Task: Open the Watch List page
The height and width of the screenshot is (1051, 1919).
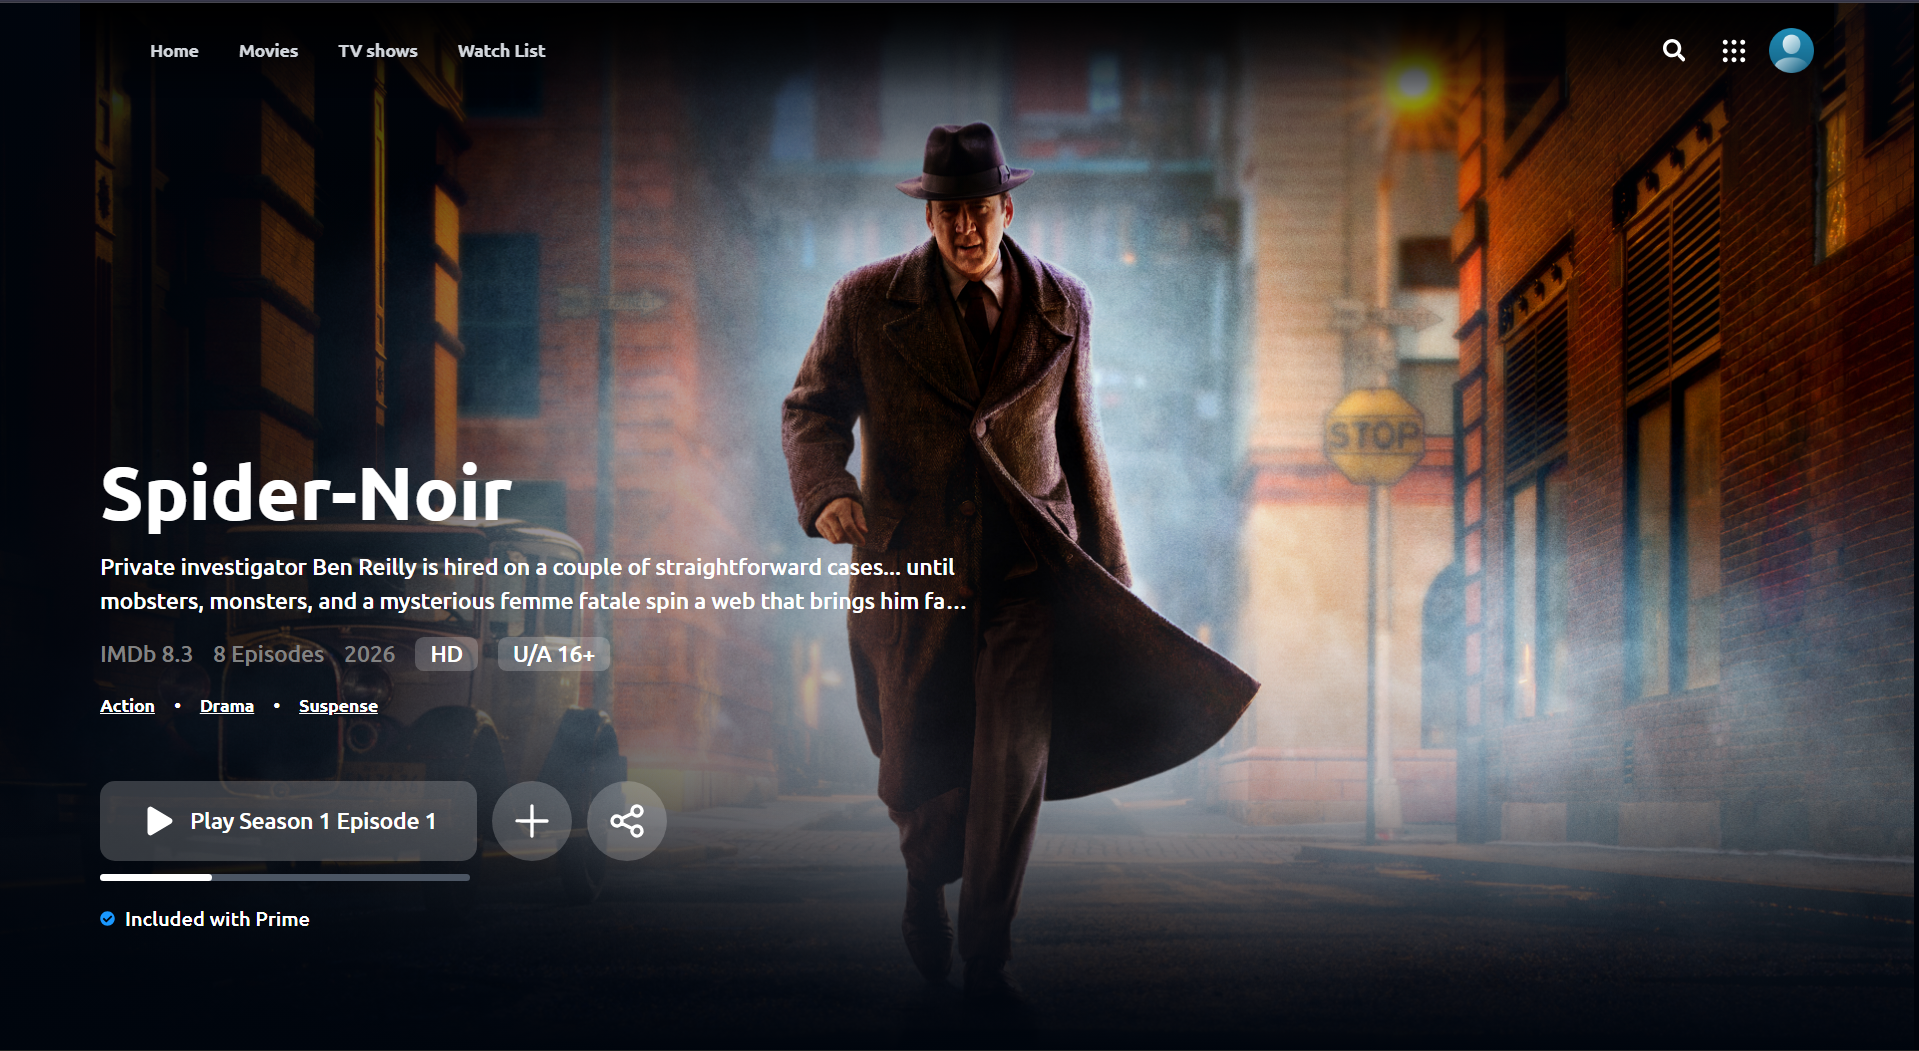Action: coord(501,51)
